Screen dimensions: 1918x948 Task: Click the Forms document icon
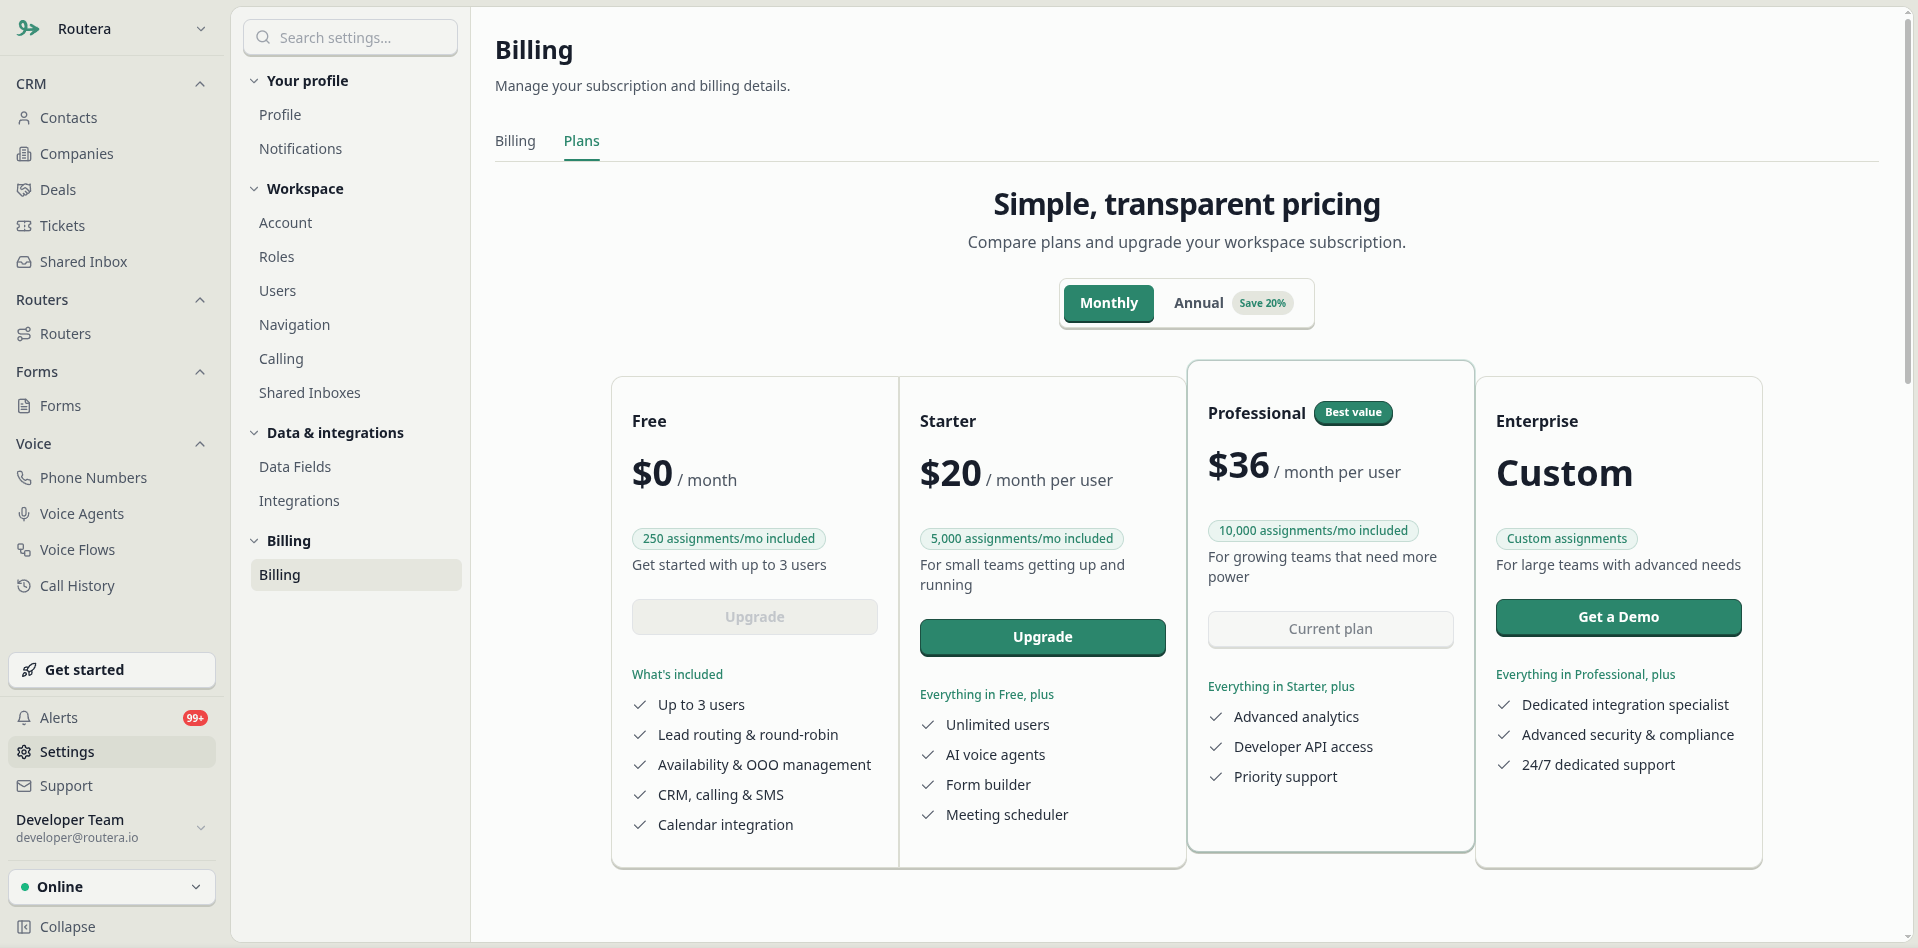[x=24, y=406]
